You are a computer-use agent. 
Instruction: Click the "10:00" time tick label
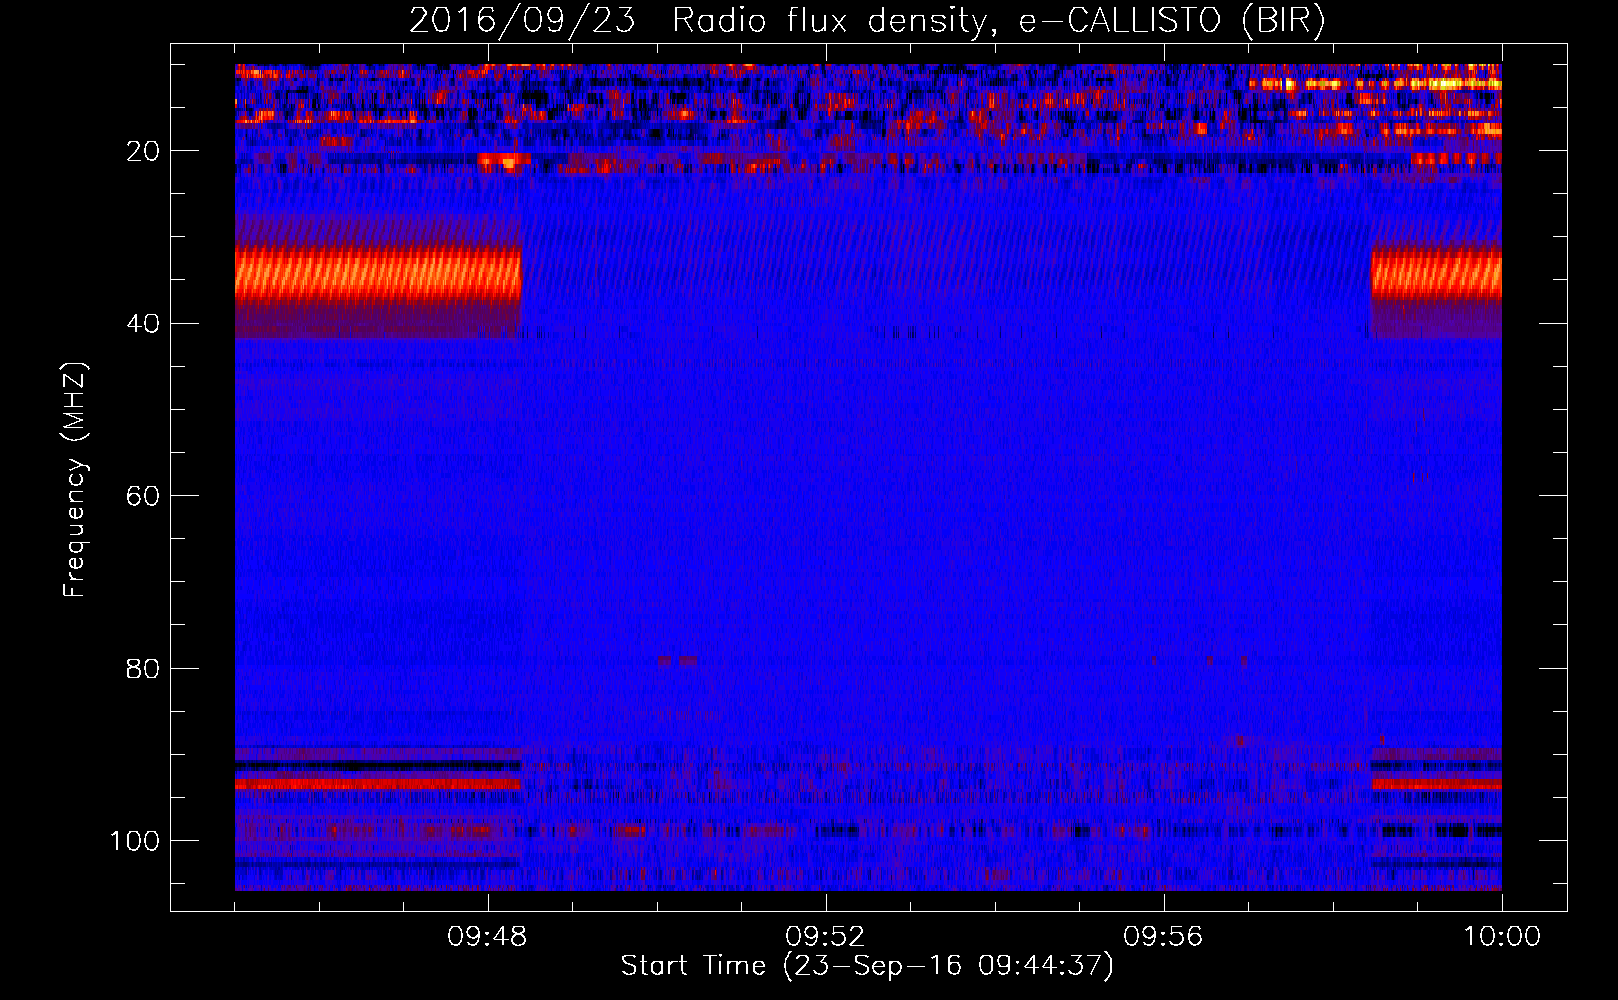pos(1502,937)
